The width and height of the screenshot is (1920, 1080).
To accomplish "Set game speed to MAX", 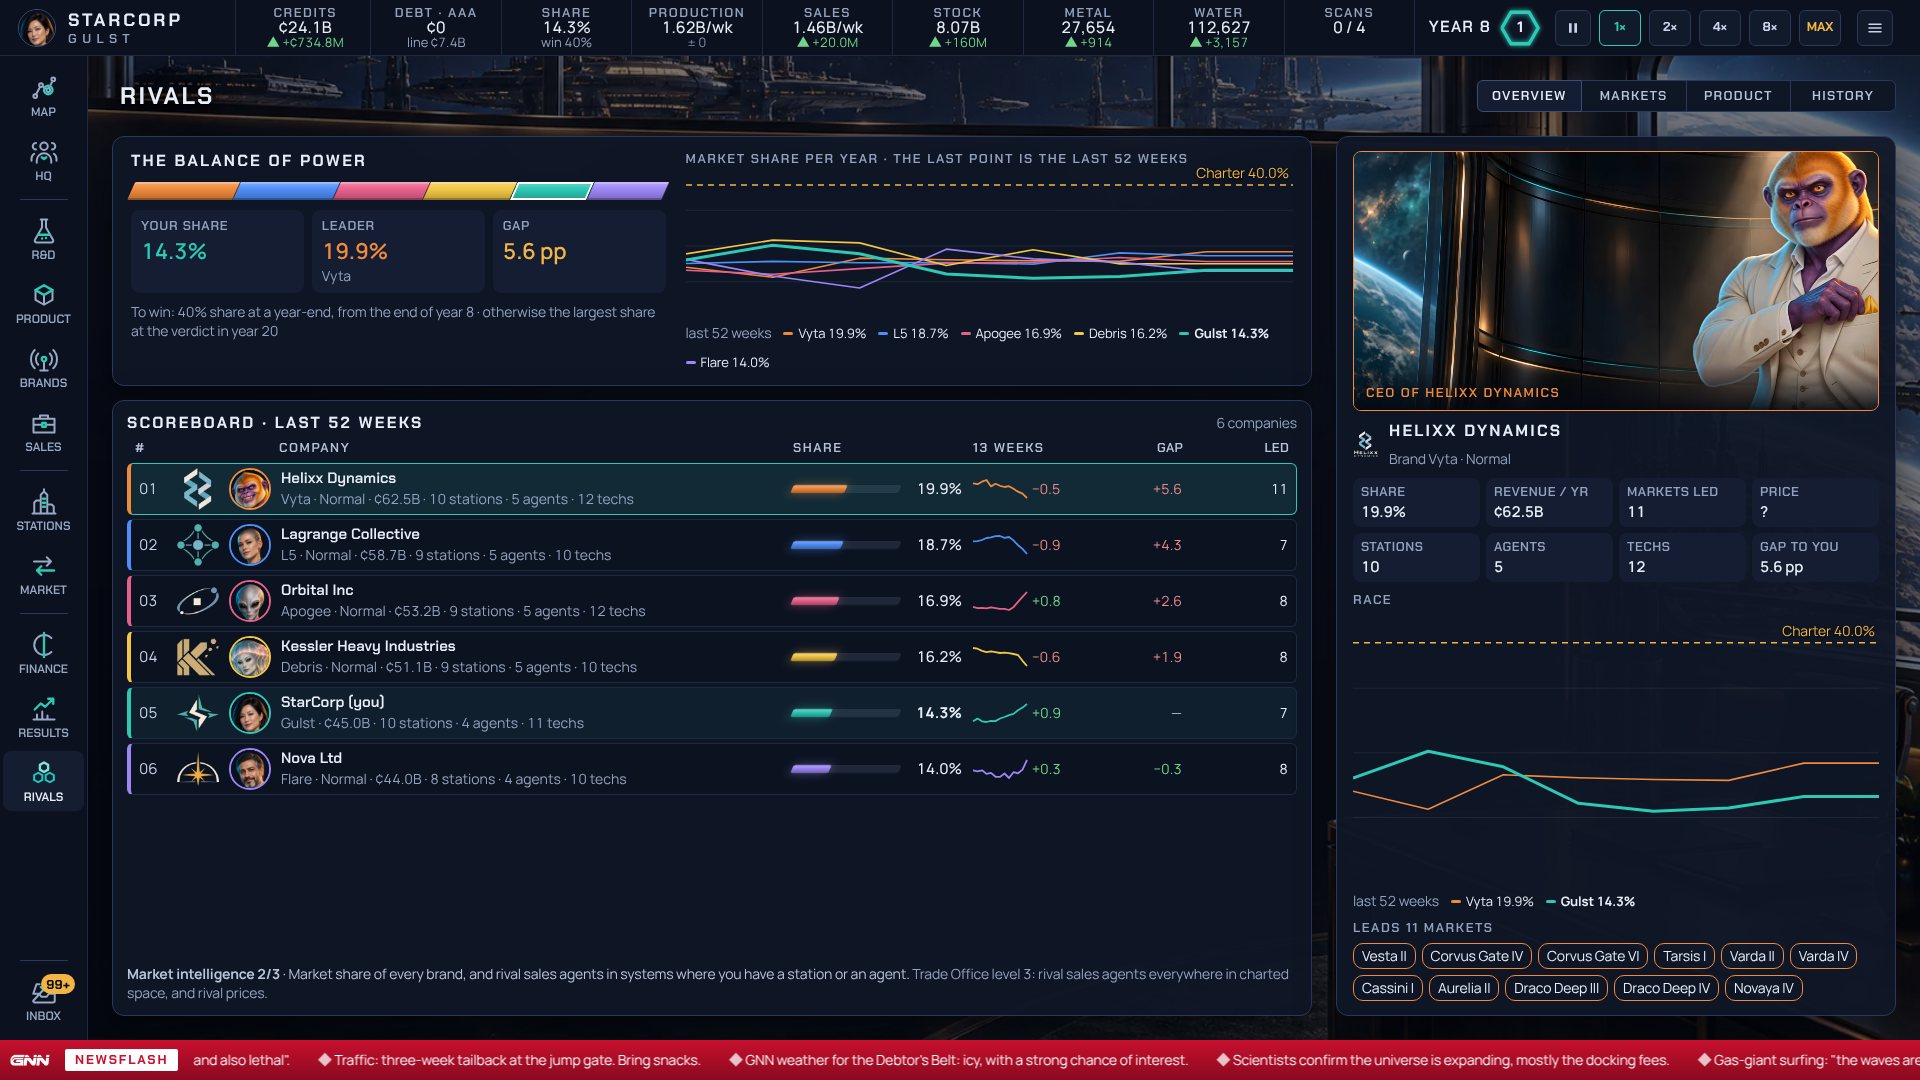I will coord(1820,28).
